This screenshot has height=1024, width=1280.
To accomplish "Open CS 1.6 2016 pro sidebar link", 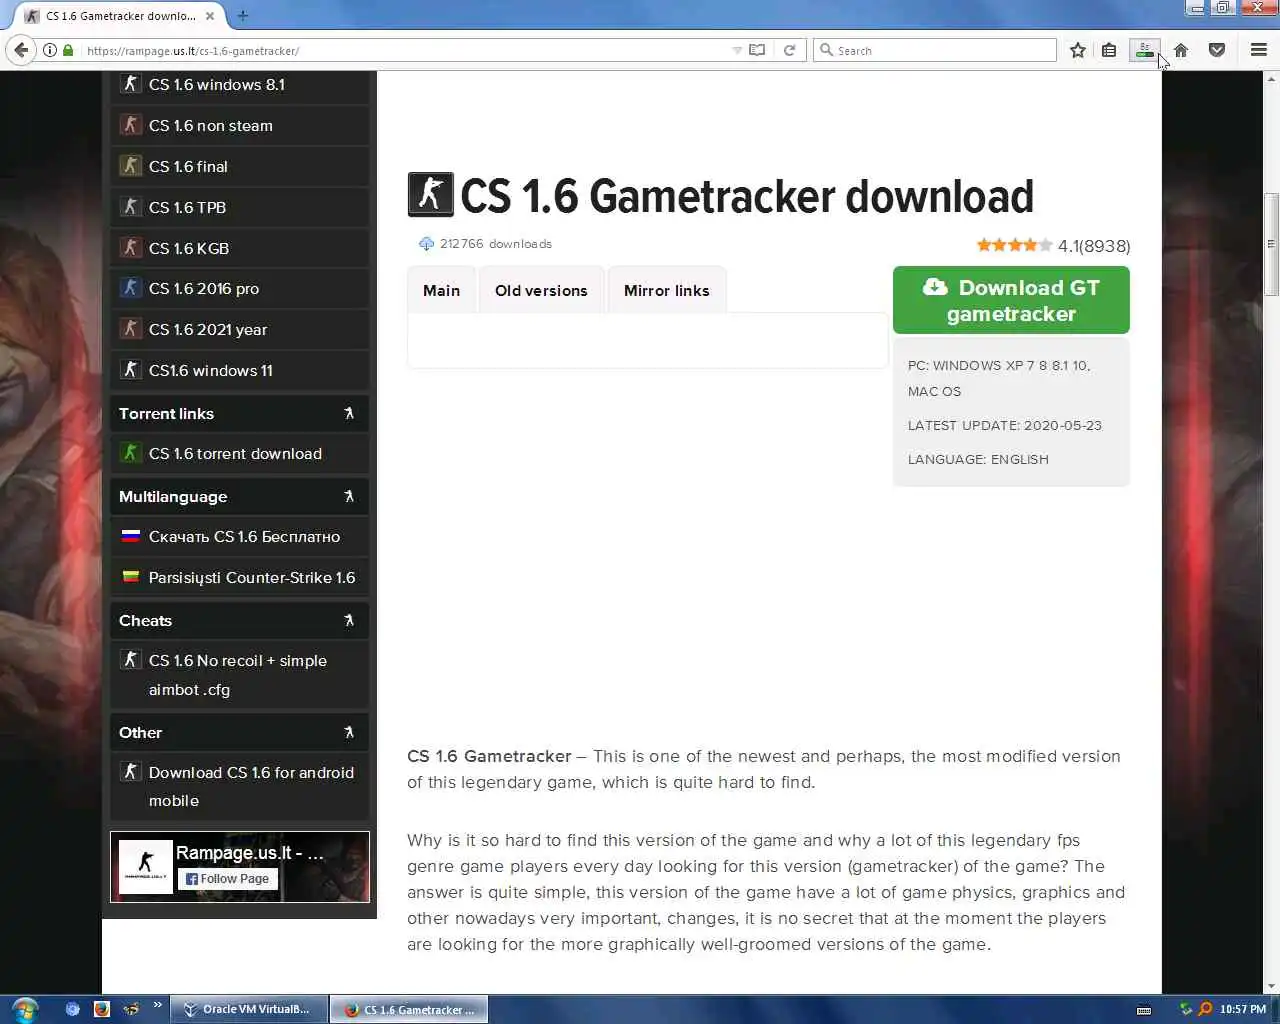I will tap(204, 289).
